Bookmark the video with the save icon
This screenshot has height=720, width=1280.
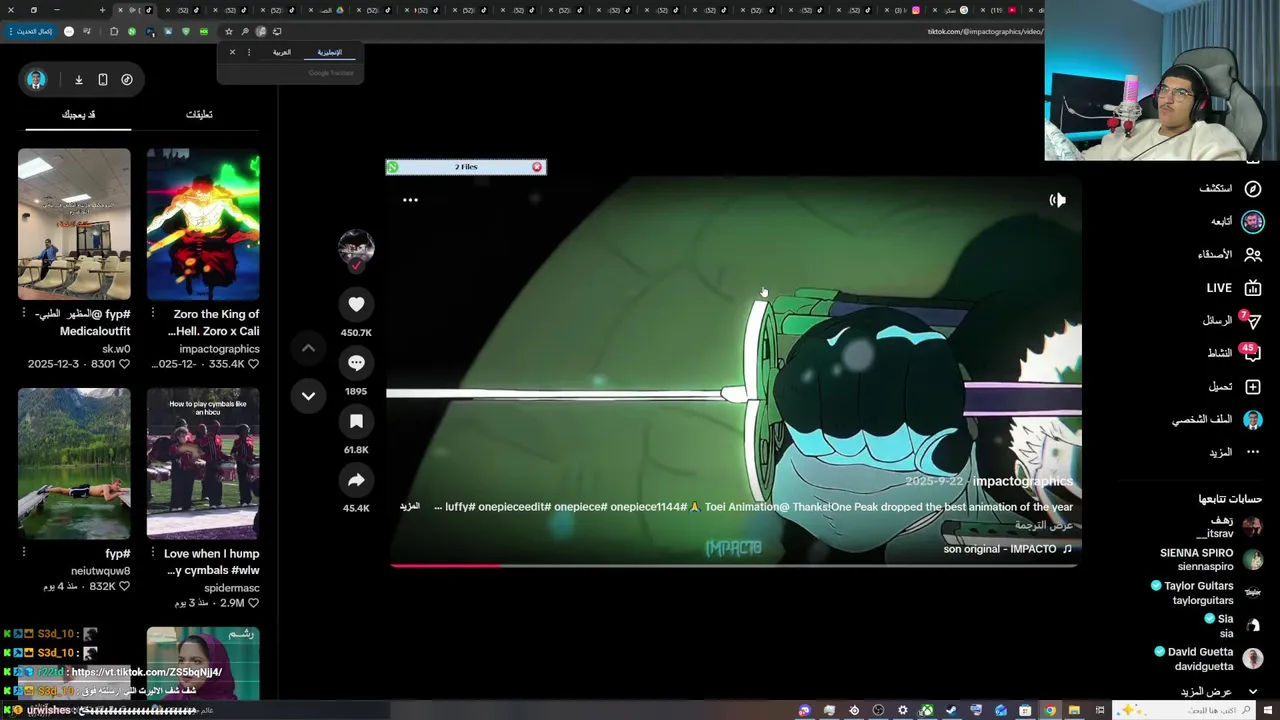point(356,422)
